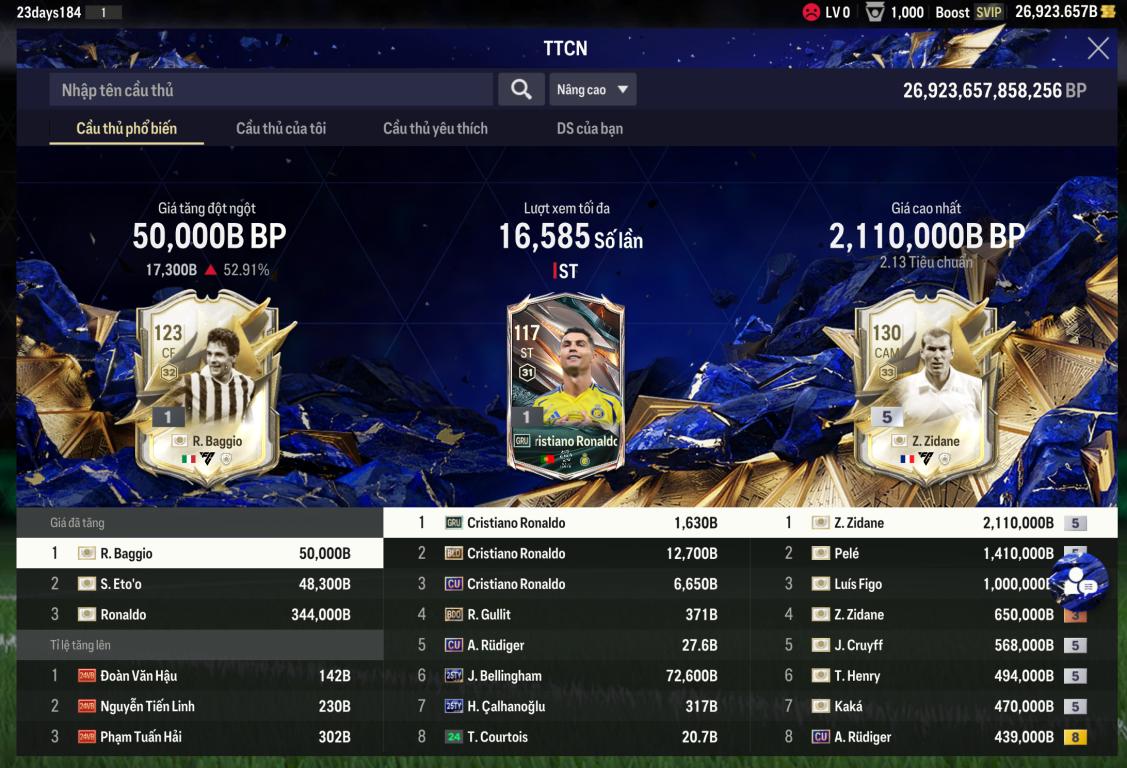Screen dimensions: 1127x768
Task: Click the BP ticket icon at top right
Action: pos(1108,11)
